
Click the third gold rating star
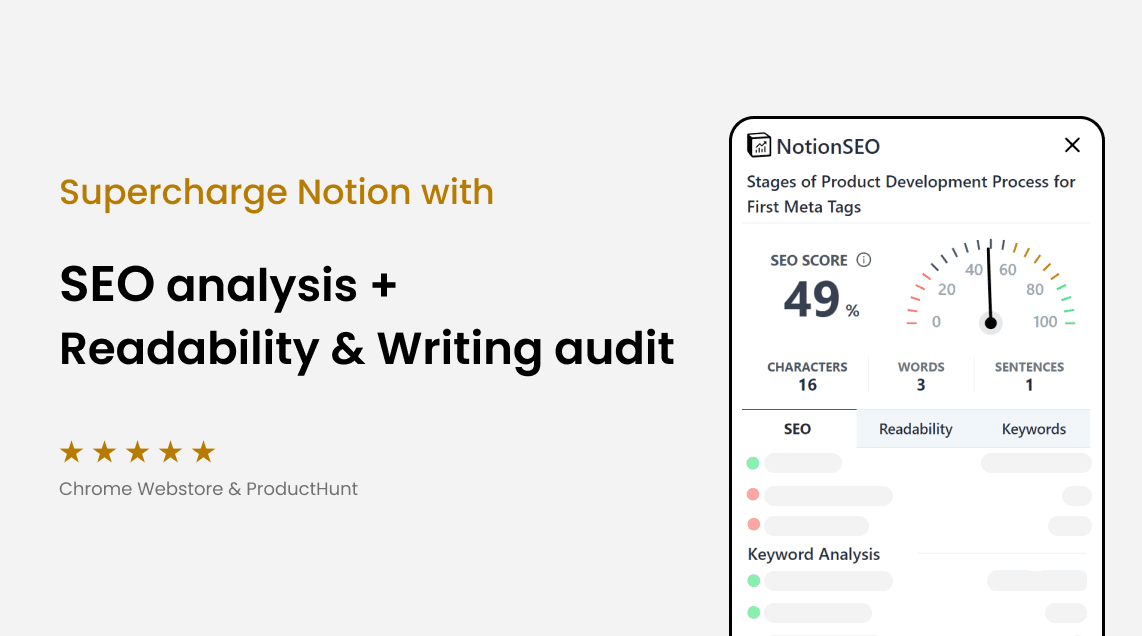tap(137, 452)
